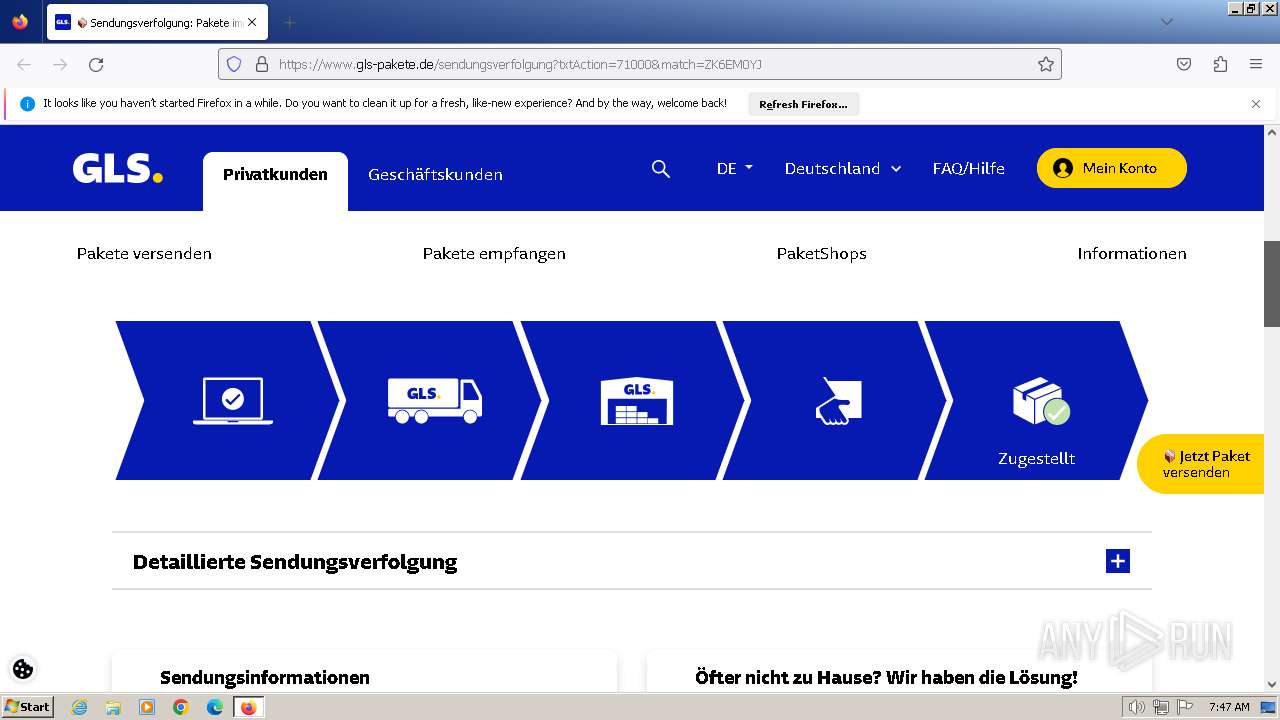Expand Detaillierte Sendungsverfolgung with the plus icon

pos(1118,561)
